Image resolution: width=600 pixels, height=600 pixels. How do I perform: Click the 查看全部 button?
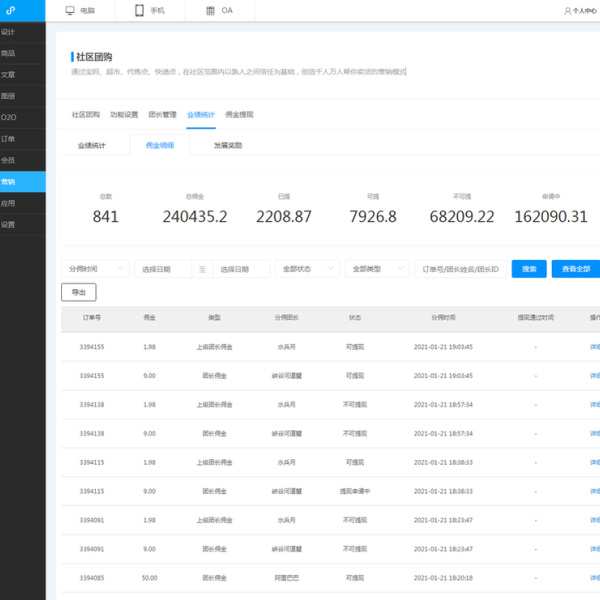pos(576,269)
